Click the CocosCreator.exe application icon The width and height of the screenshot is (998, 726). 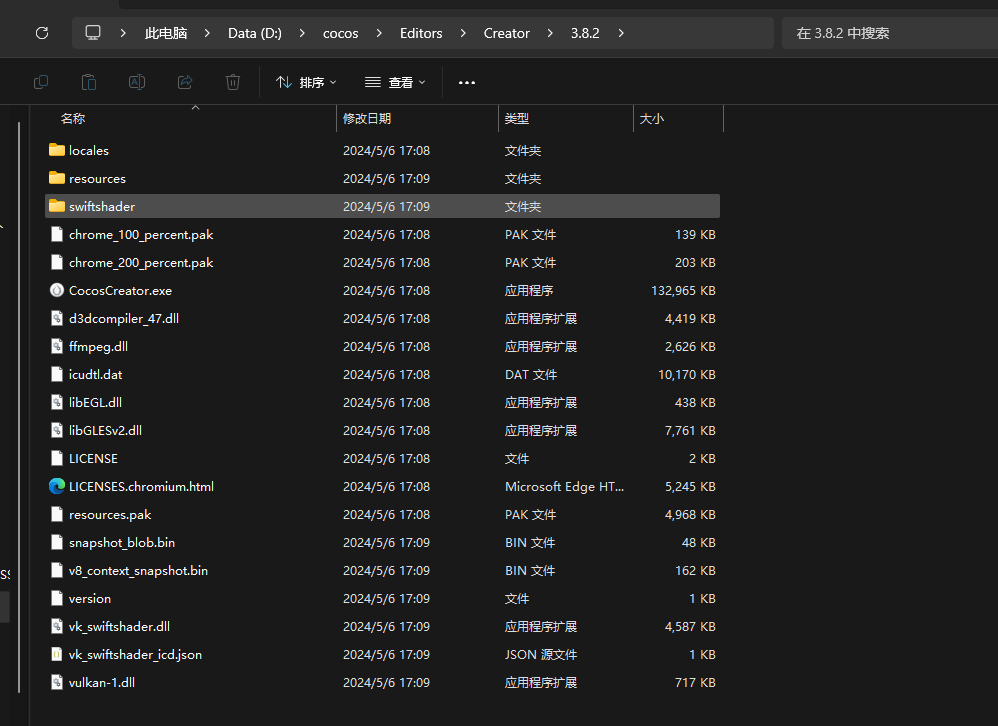pos(57,290)
